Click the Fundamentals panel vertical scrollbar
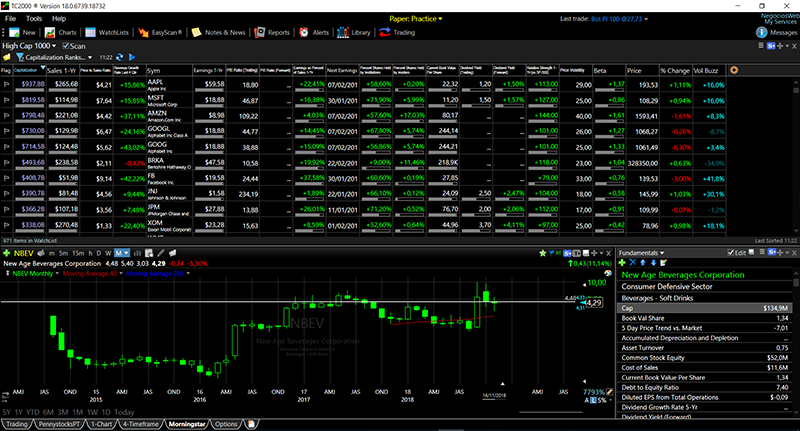This screenshot has width=800, height=431. point(796,342)
